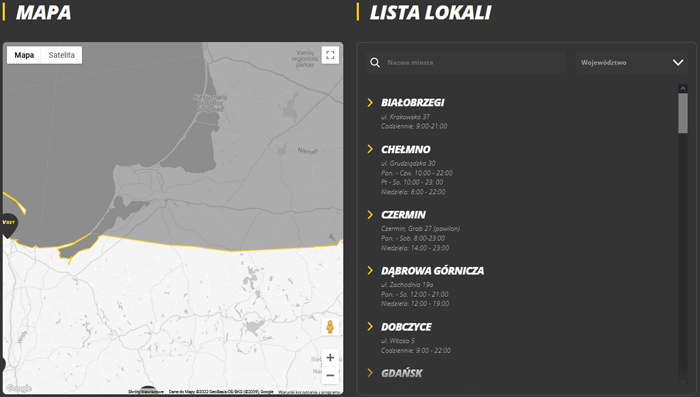Click hours 'Pt - So. 10:00 - 23: 00'
The image size is (700, 397).
click(x=412, y=182)
